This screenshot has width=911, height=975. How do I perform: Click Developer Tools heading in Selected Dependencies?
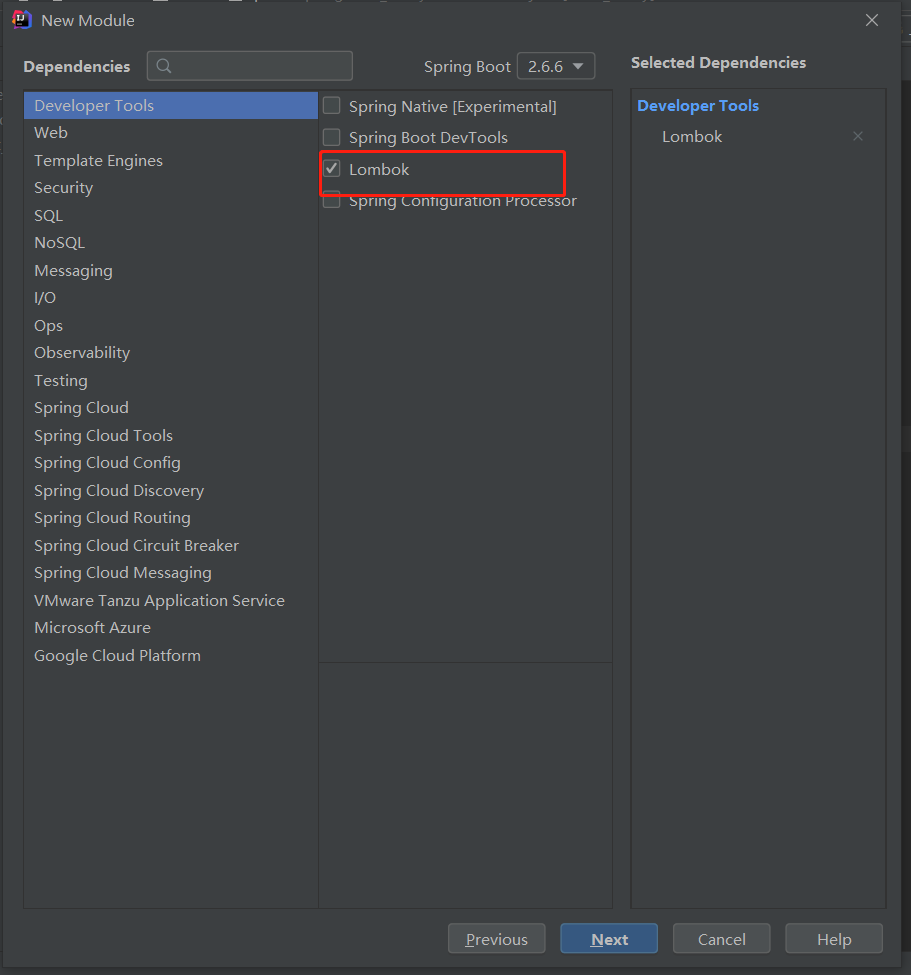(x=698, y=106)
